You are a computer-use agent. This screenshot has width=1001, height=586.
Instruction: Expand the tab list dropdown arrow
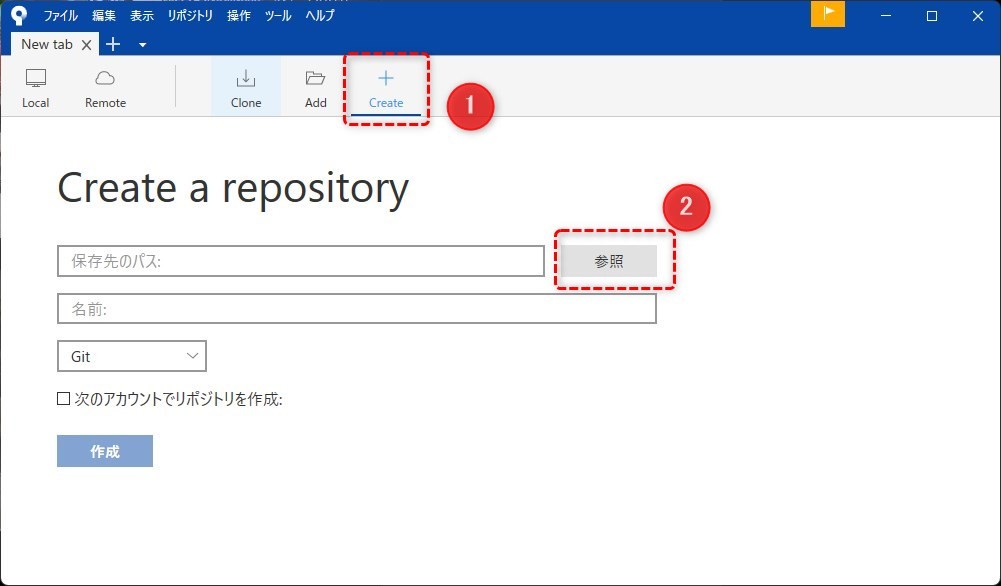(x=142, y=45)
